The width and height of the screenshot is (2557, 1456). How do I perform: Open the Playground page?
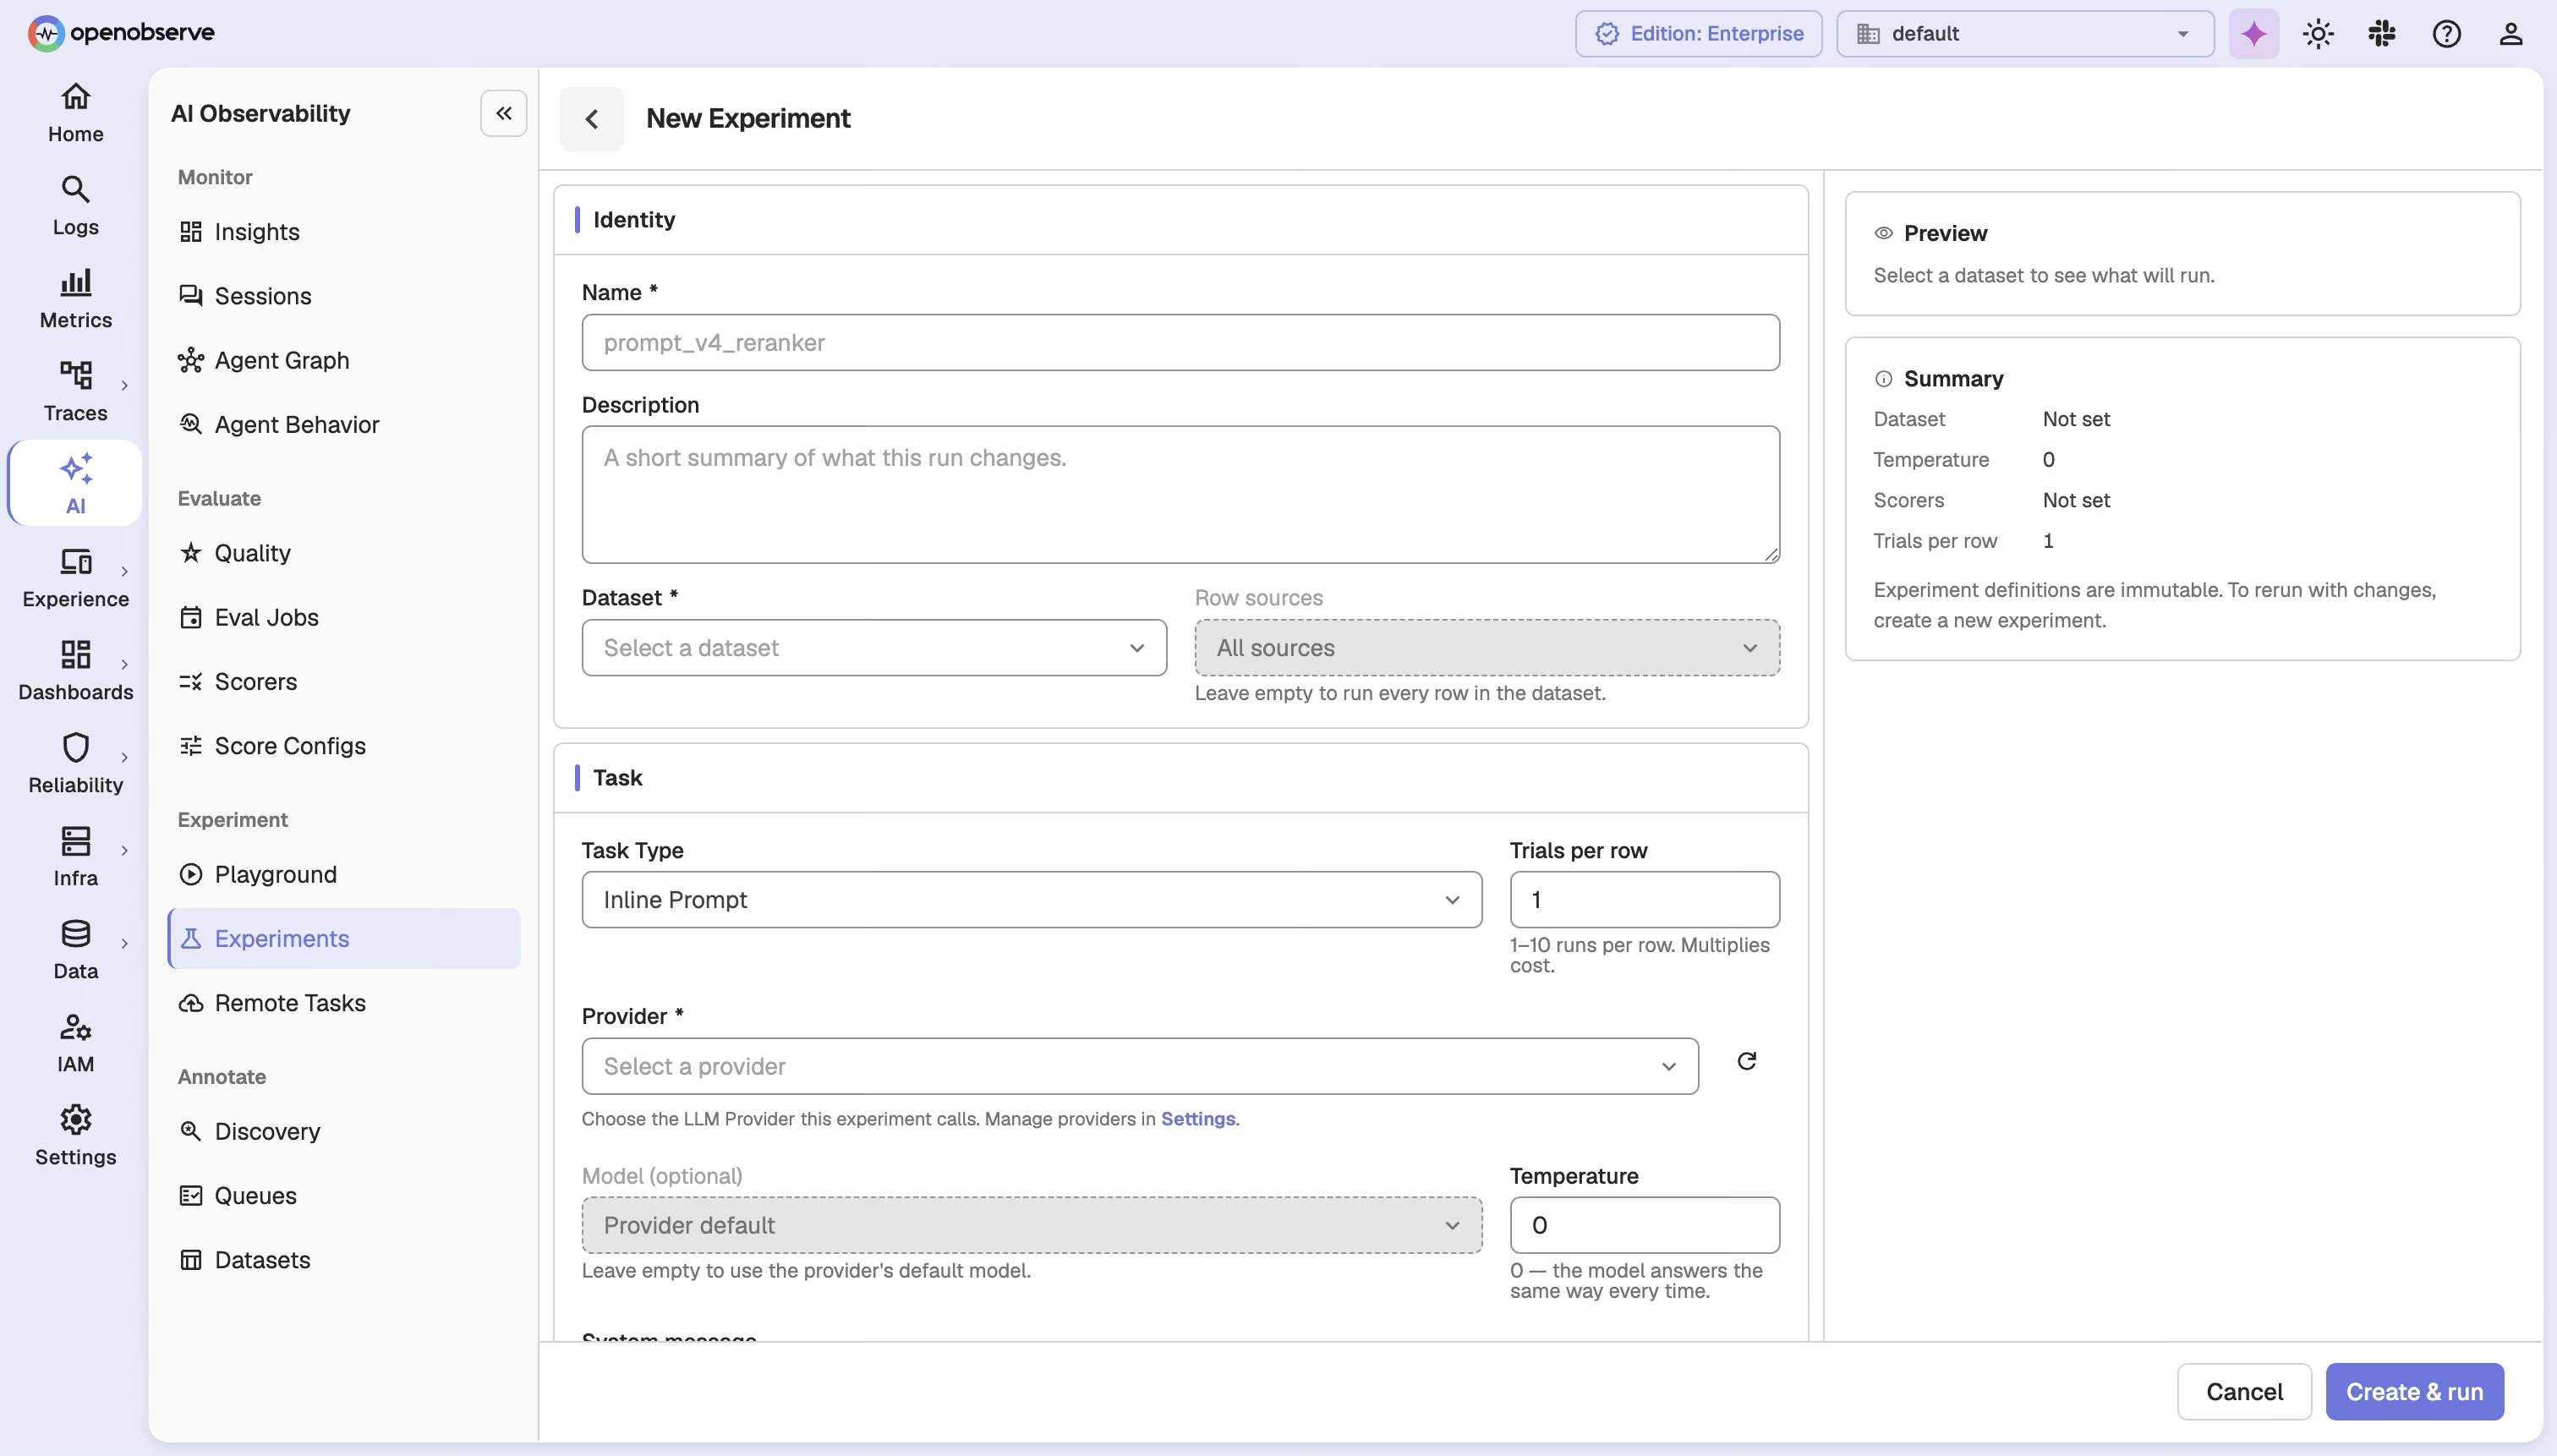pyautogui.click(x=343, y=874)
